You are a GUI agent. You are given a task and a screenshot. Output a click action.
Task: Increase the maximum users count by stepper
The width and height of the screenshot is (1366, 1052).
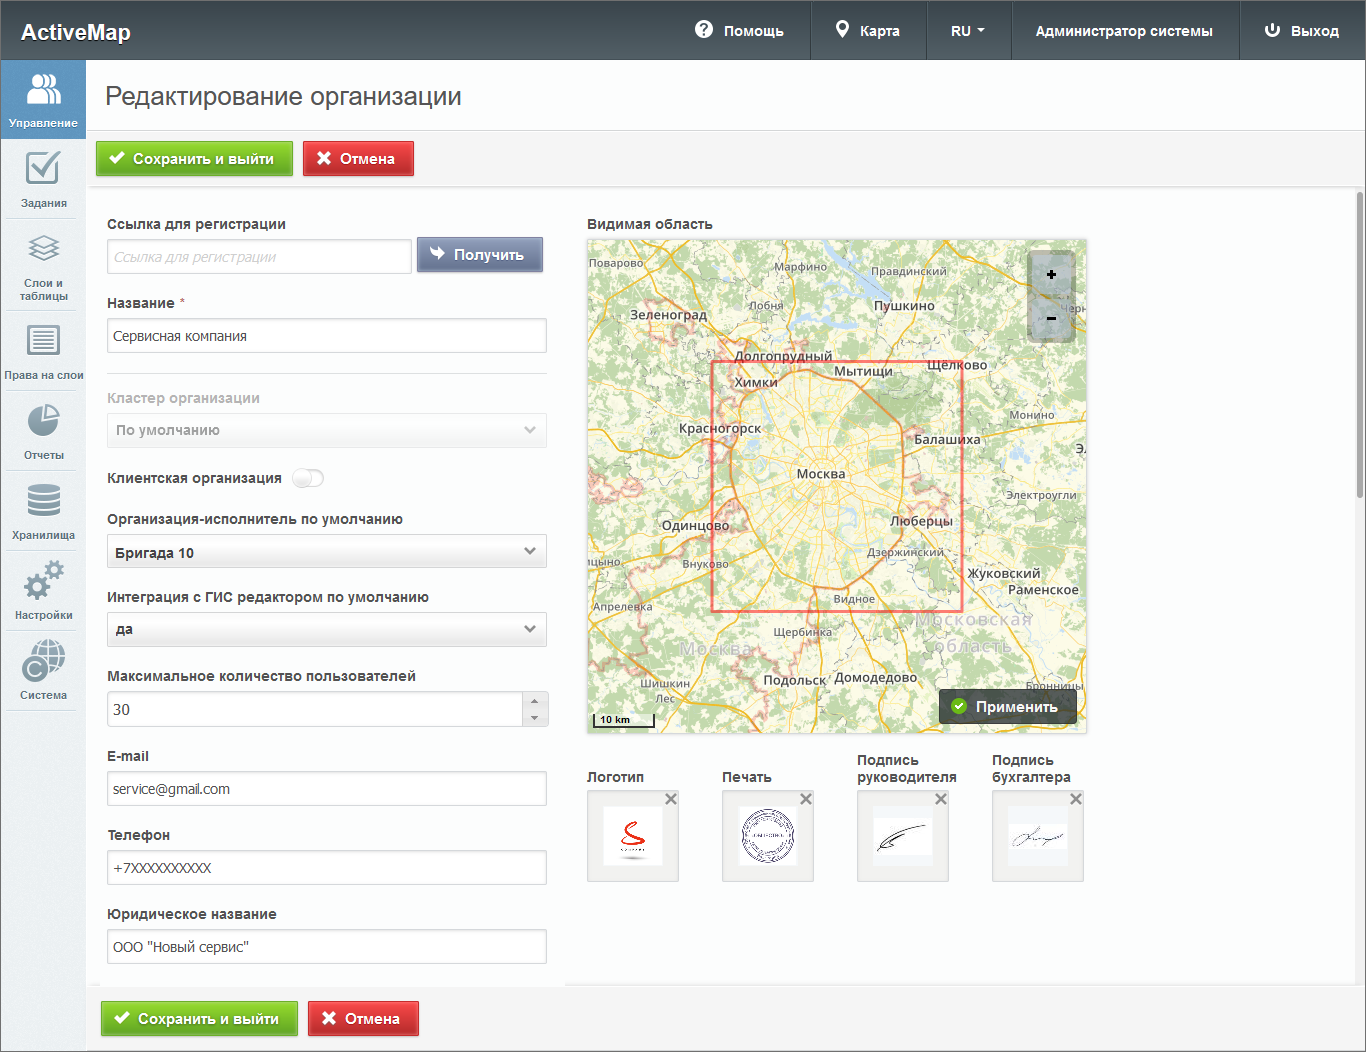tap(534, 701)
